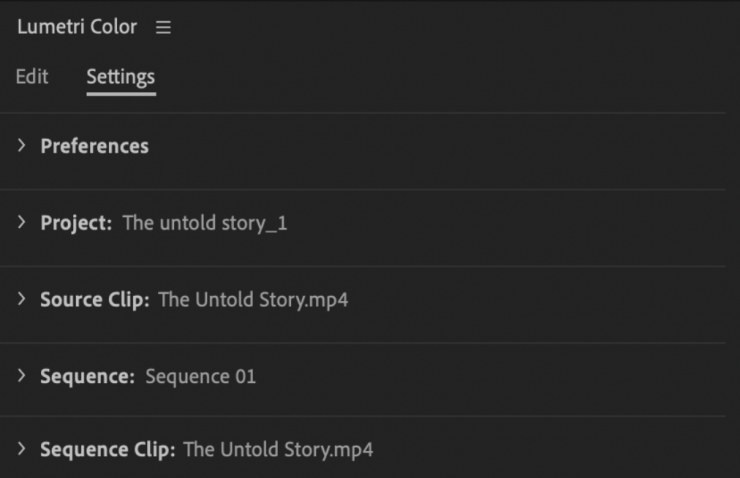Expand the Sequence section chevron
740x478 pixels.
22,377
